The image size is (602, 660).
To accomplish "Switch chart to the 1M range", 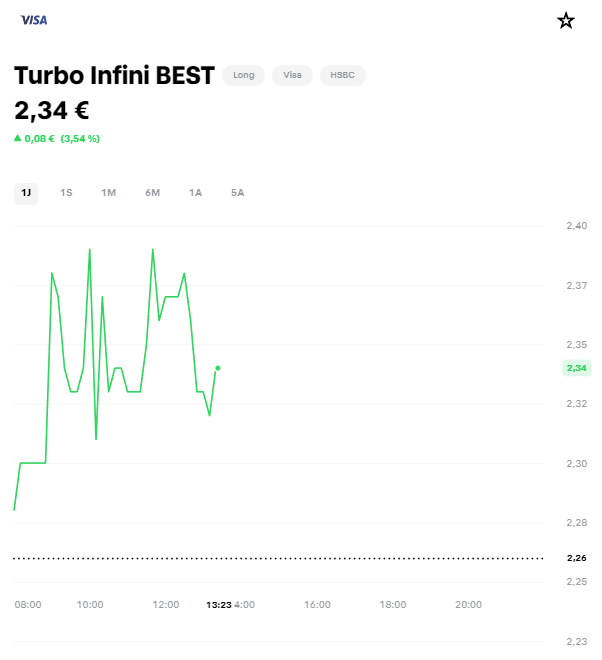I will point(109,192).
